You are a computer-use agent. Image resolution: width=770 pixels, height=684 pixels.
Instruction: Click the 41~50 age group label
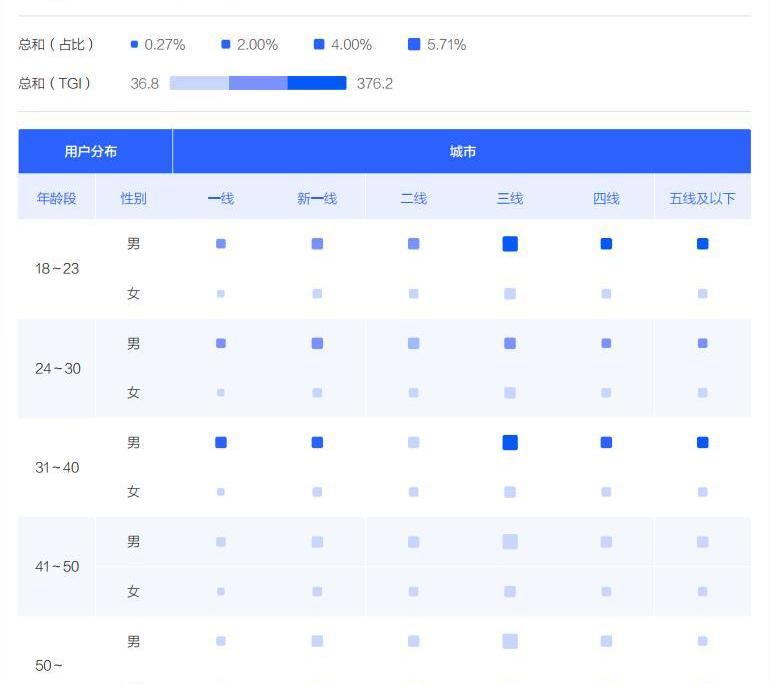(x=57, y=567)
